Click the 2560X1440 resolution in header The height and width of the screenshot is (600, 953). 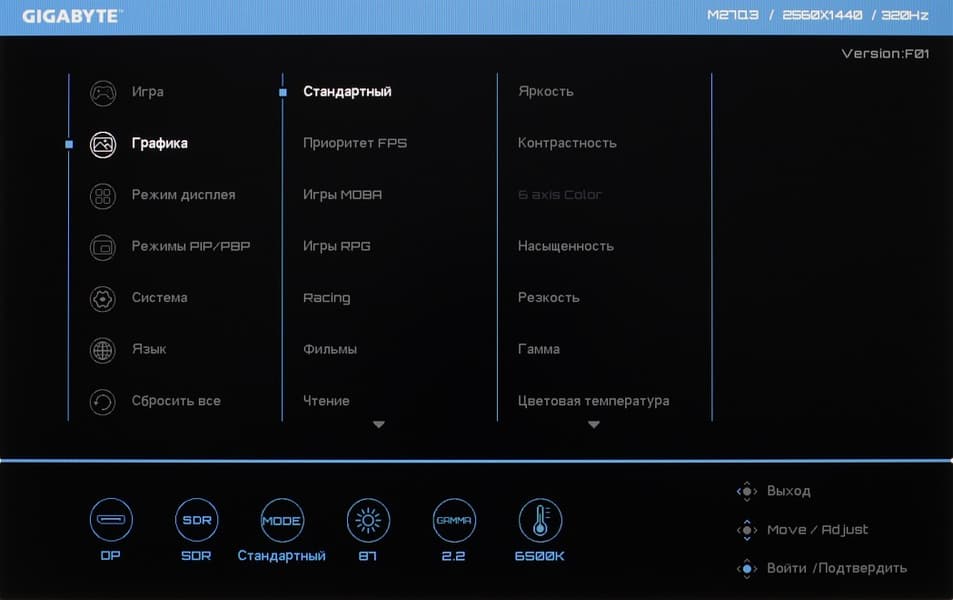click(x=822, y=15)
